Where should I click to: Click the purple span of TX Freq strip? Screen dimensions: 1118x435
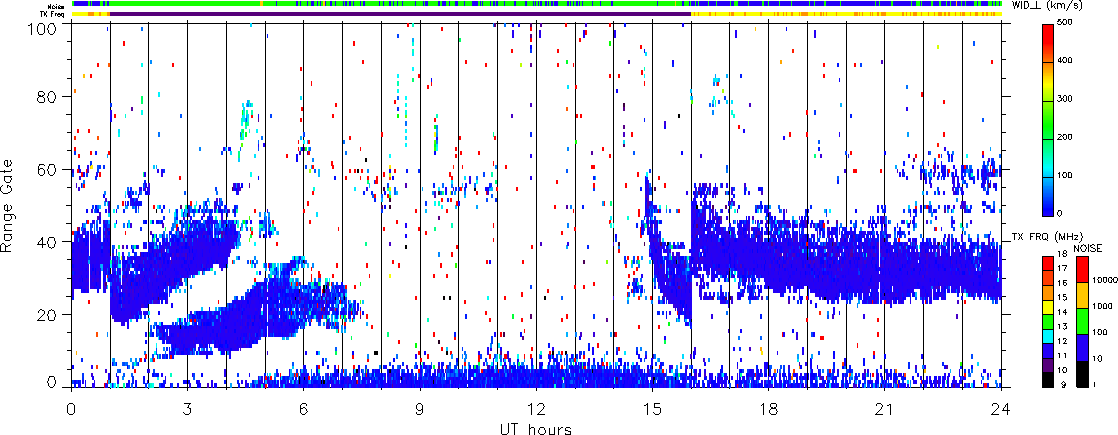400,14
